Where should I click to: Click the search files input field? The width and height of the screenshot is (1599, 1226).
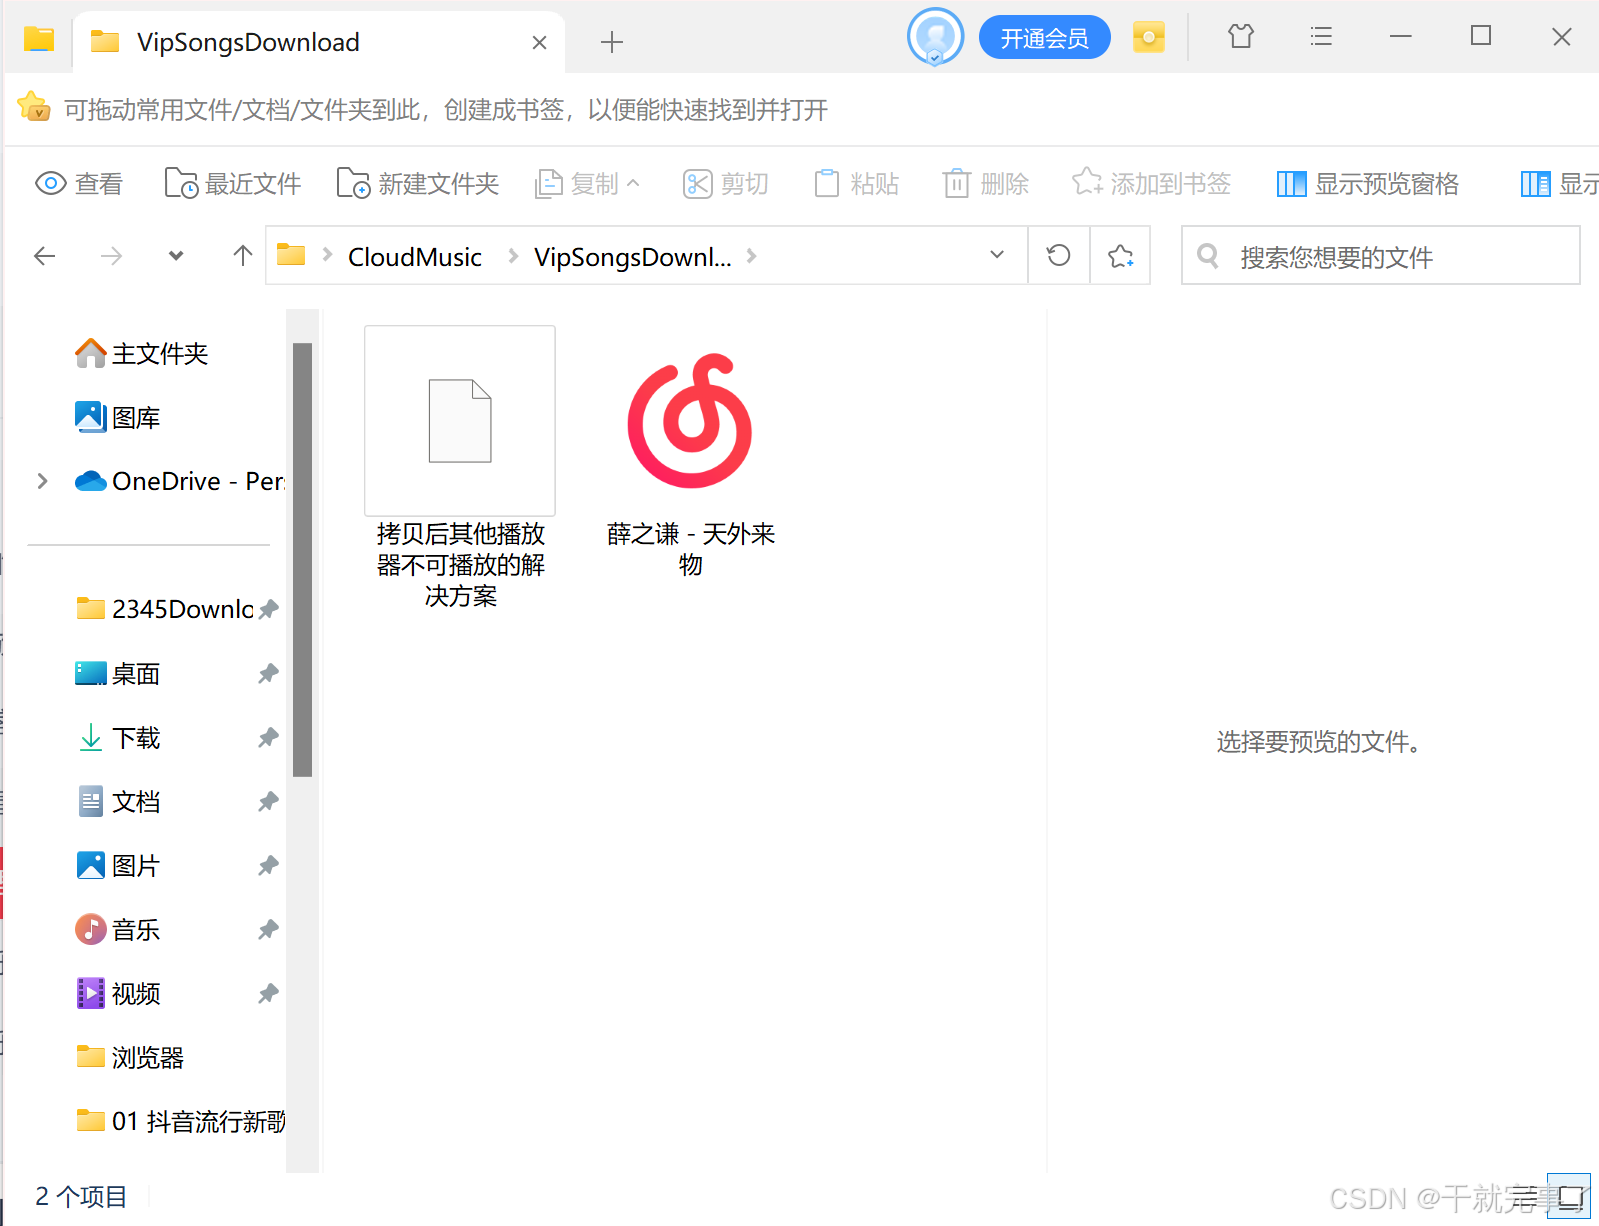tap(1381, 256)
